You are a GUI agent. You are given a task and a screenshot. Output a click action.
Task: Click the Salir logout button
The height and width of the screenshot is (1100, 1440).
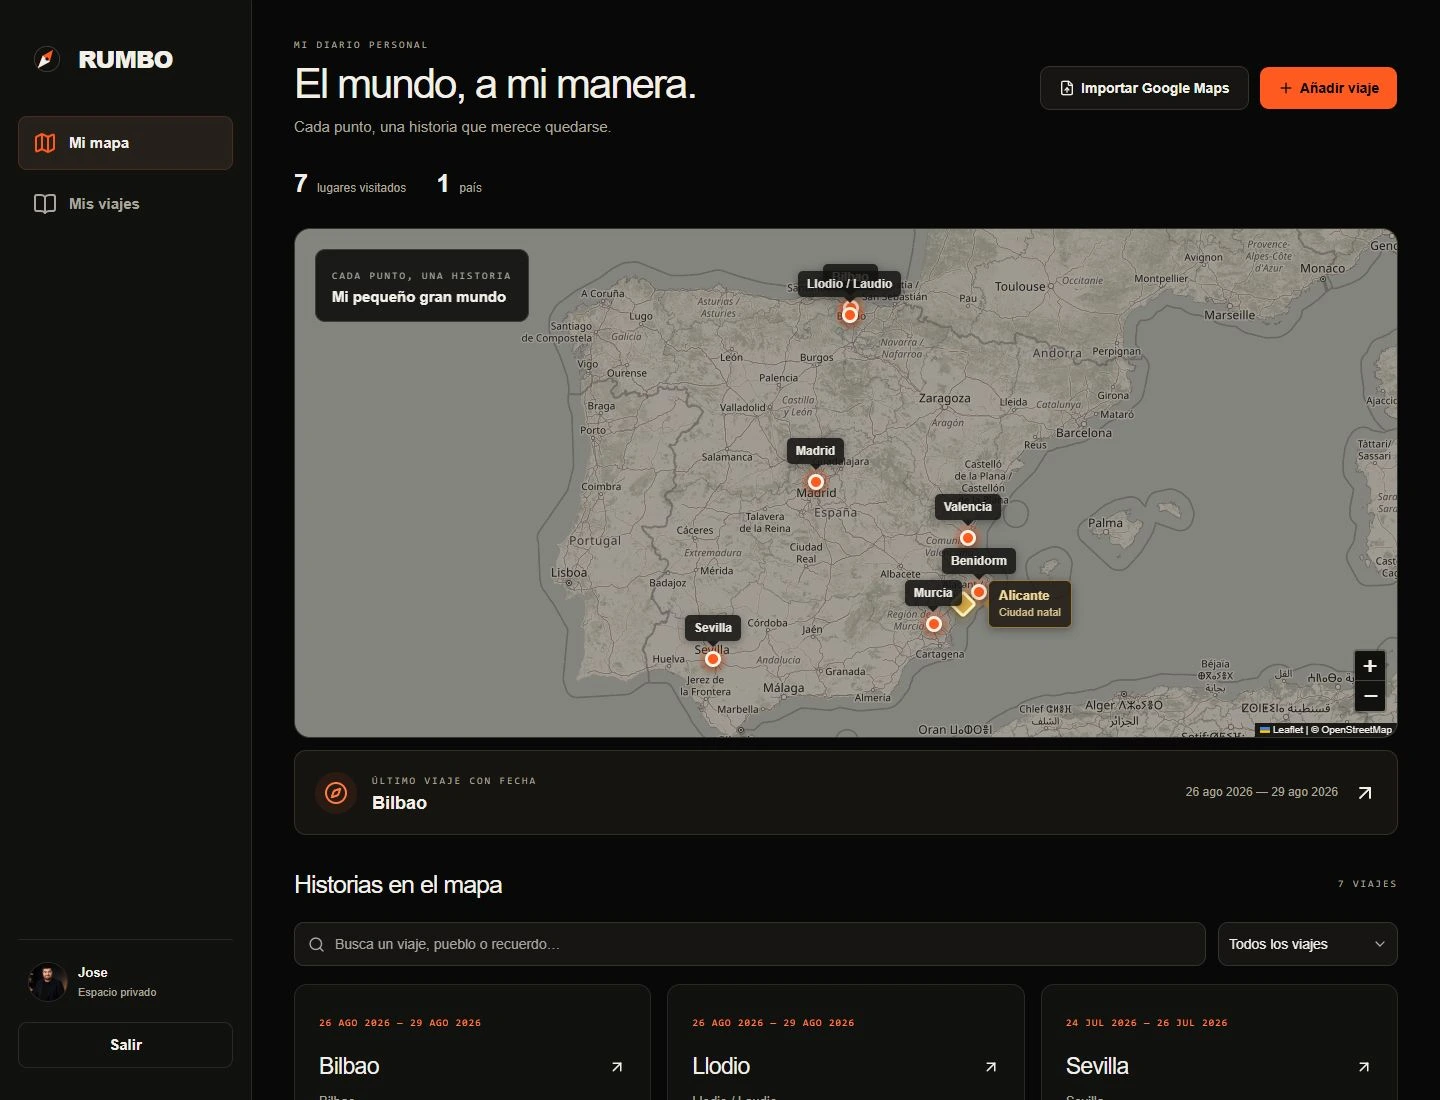click(x=125, y=1045)
